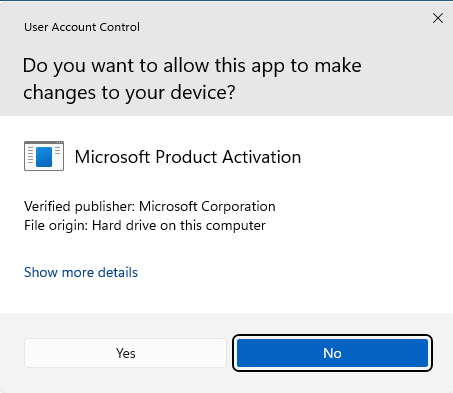Choose the highlighted No default button
Viewport: 453px width, 393px height.
pyautogui.click(x=332, y=353)
